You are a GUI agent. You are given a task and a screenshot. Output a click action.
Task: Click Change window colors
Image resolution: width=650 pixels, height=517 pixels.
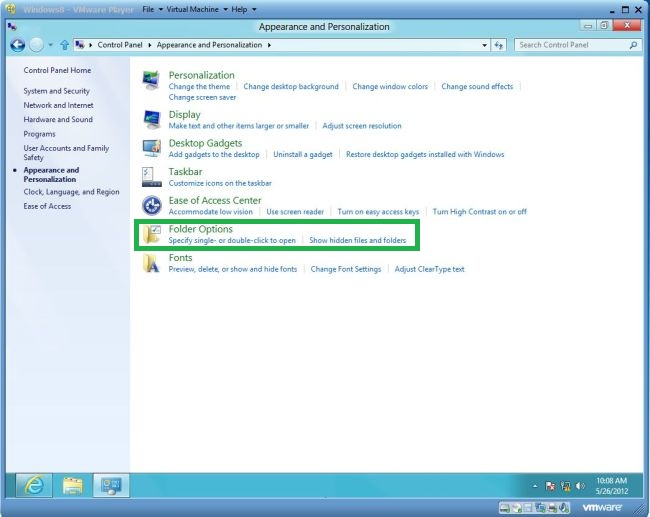[390, 86]
